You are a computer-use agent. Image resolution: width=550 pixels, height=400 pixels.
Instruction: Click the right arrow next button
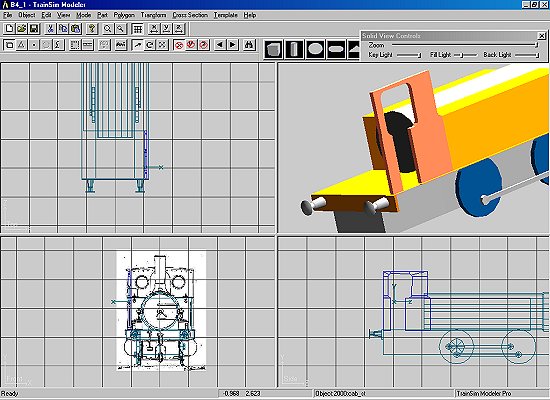(233, 45)
